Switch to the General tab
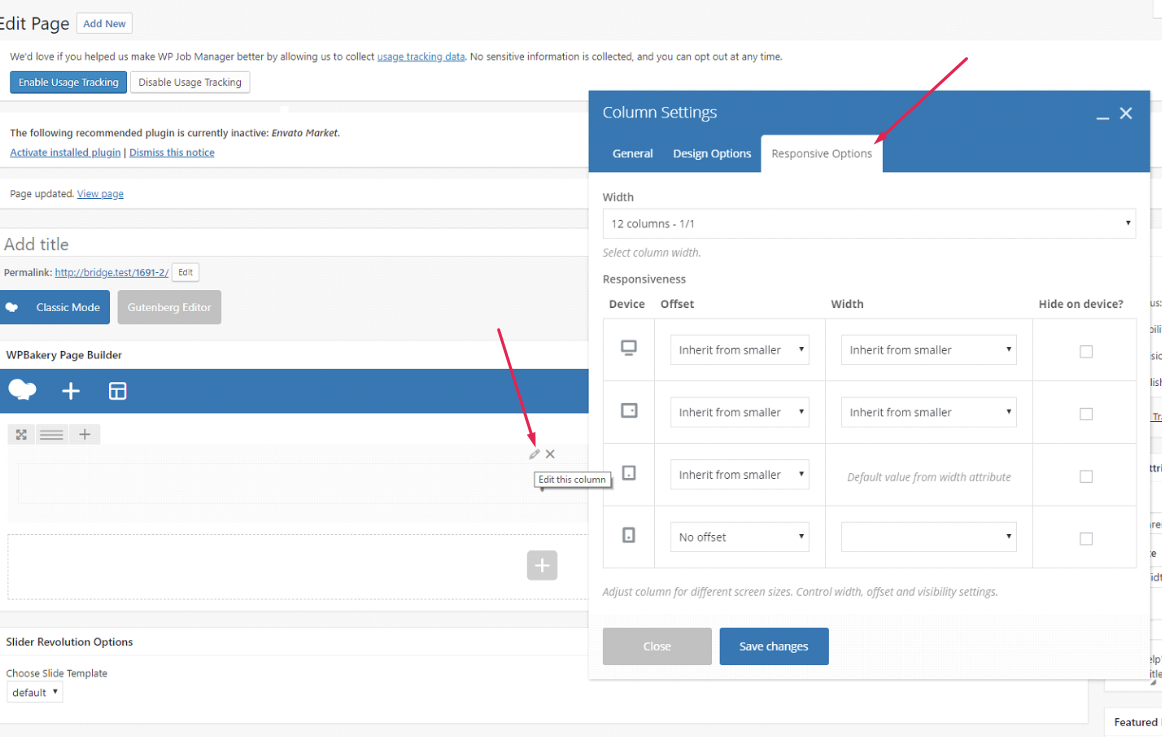The width and height of the screenshot is (1162, 737). point(632,153)
